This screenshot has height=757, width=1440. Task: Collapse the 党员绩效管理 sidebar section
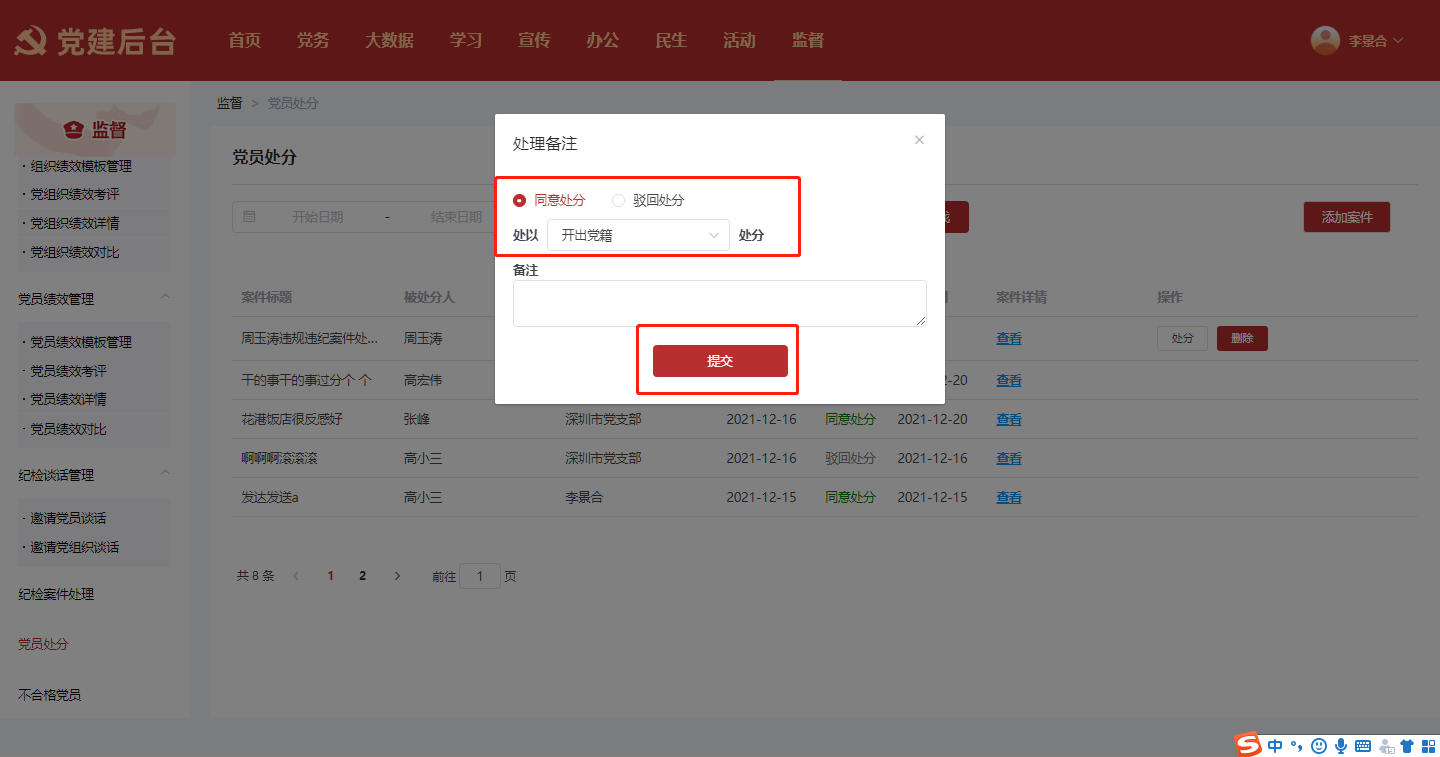click(165, 297)
